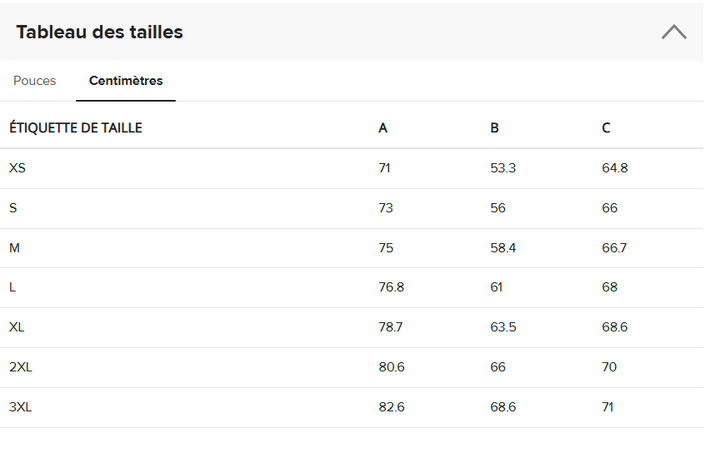This screenshot has width=720, height=458.
Task: Click the 66.7 value in M row
Action: click(614, 248)
